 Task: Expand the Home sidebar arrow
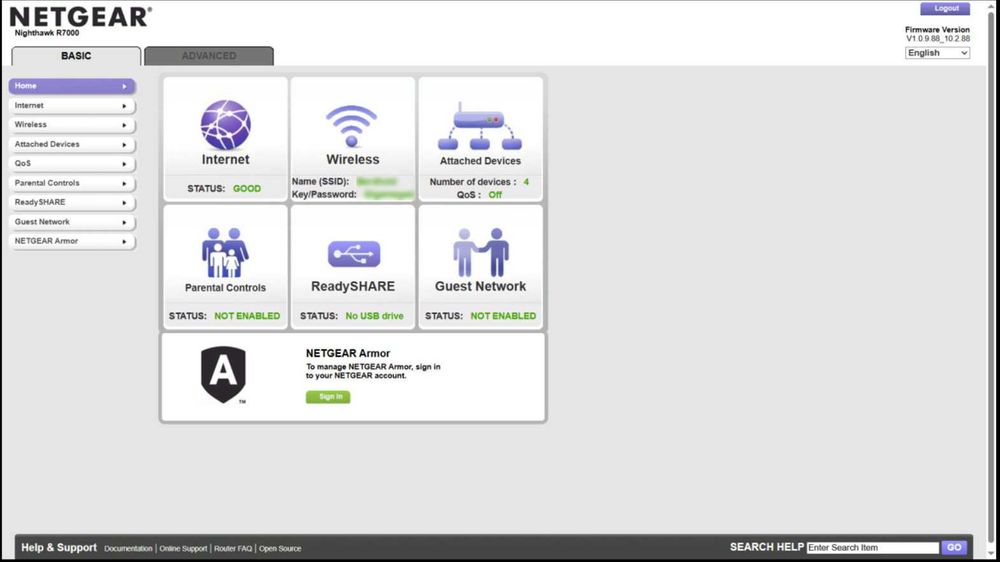[x=124, y=86]
